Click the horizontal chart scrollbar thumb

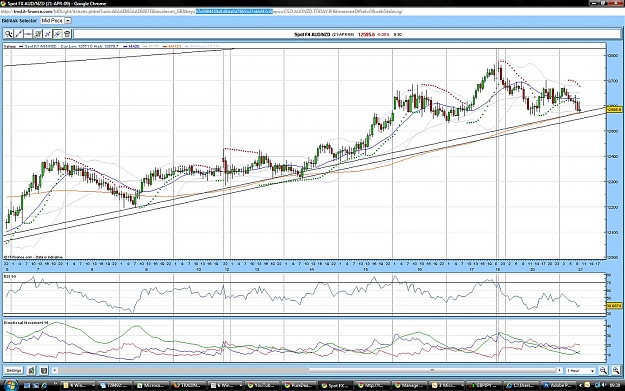click(432, 371)
